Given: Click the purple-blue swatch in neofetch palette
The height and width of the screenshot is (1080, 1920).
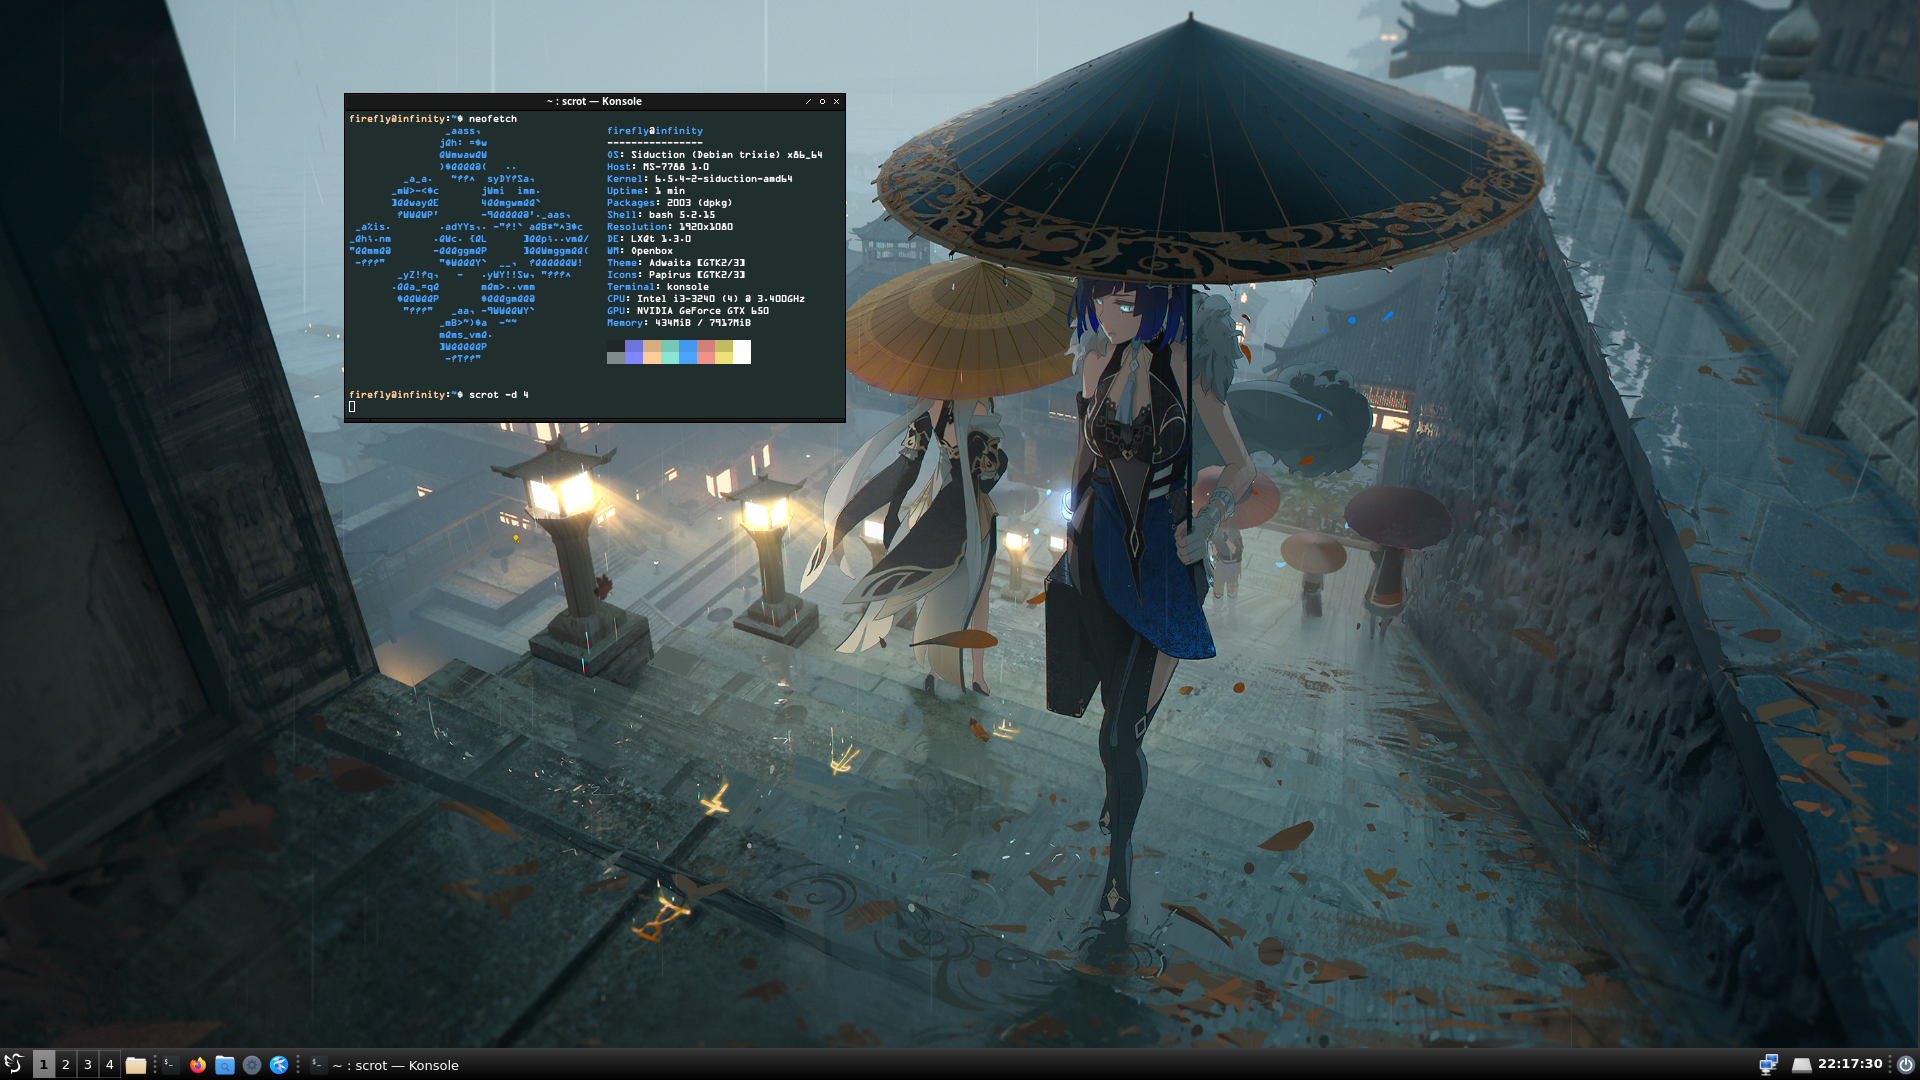Looking at the screenshot, I should point(634,352).
